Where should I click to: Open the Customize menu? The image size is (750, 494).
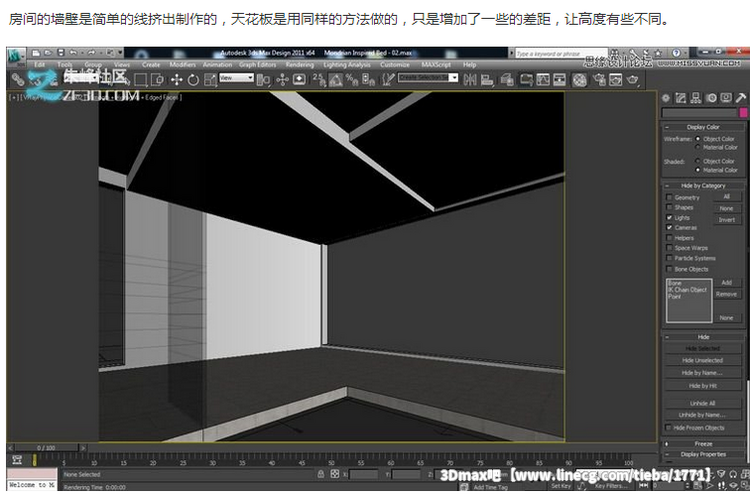tap(395, 65)
